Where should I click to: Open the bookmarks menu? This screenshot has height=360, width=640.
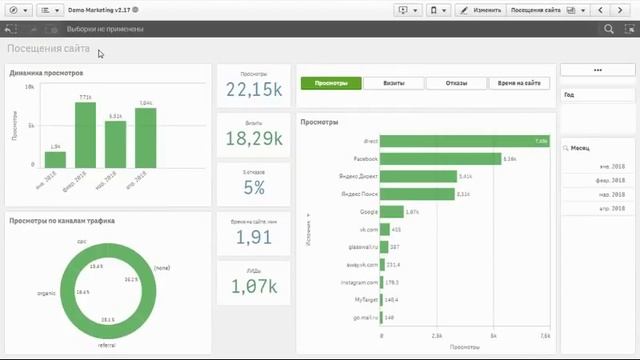coord(438,10)
